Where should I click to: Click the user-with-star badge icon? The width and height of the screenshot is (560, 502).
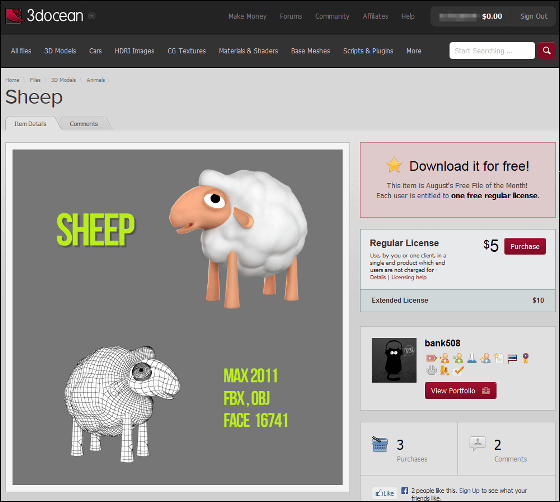[485, 358]
